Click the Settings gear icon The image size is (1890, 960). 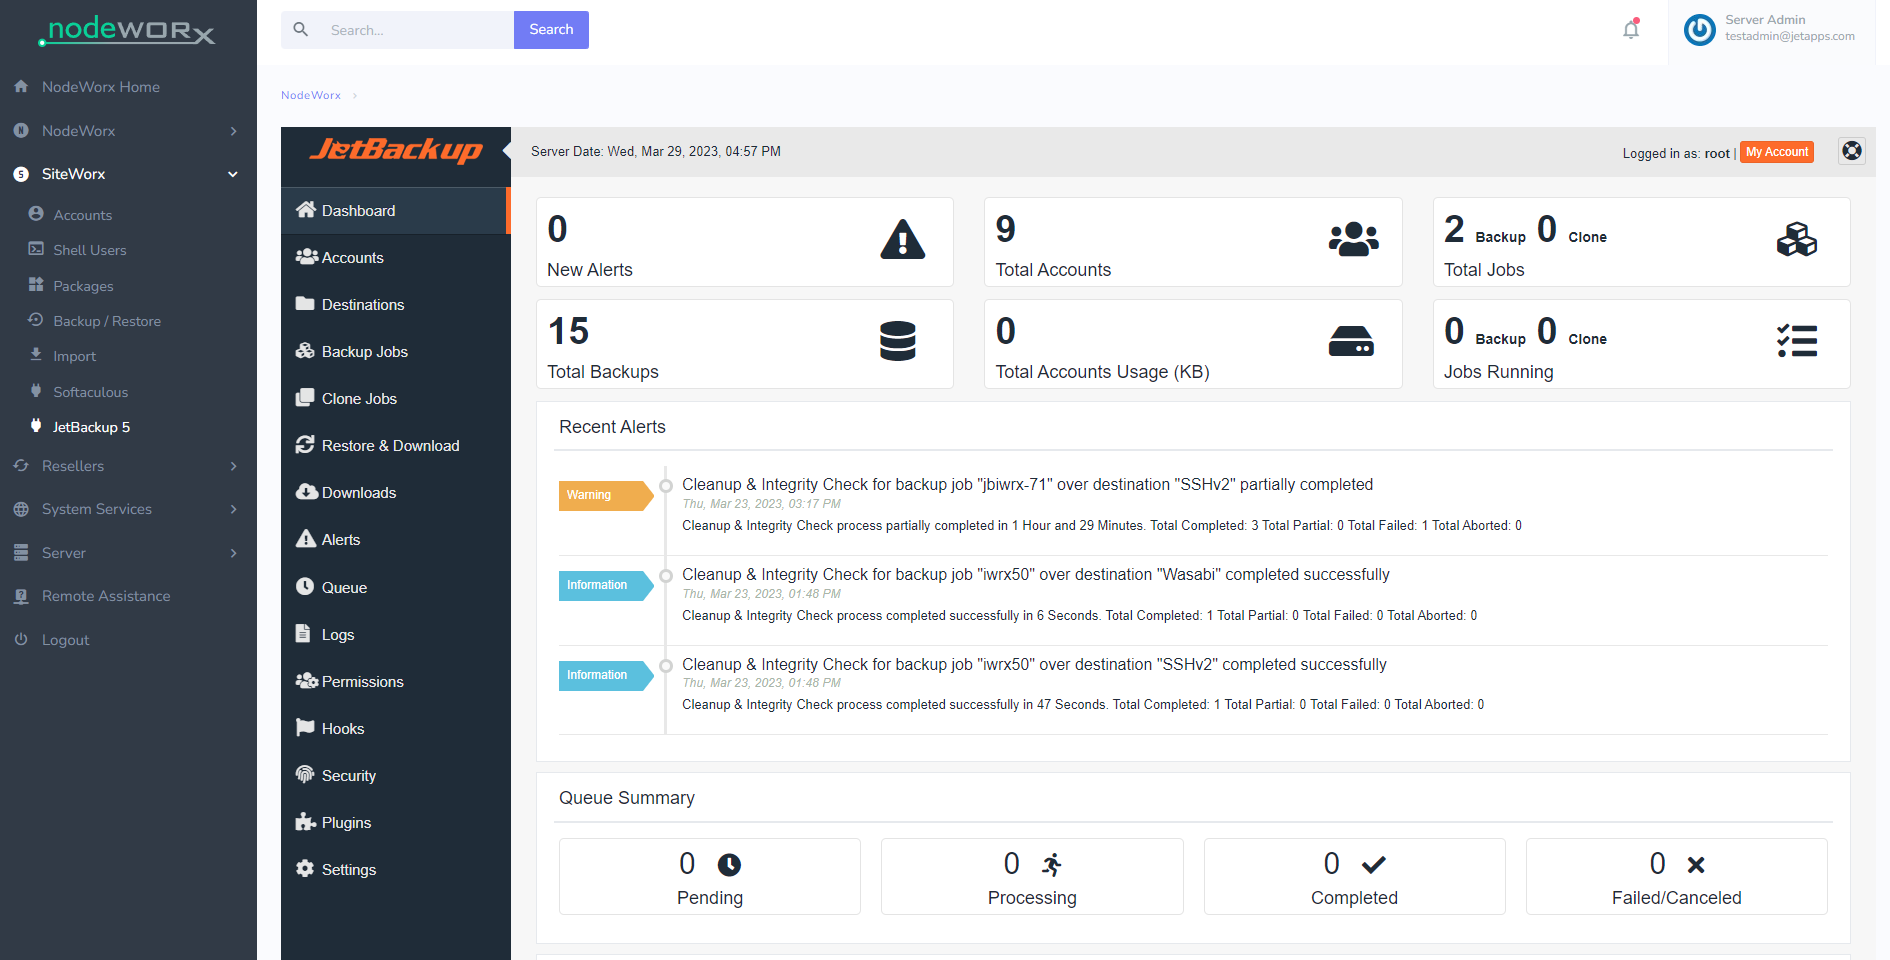[305, 869]
